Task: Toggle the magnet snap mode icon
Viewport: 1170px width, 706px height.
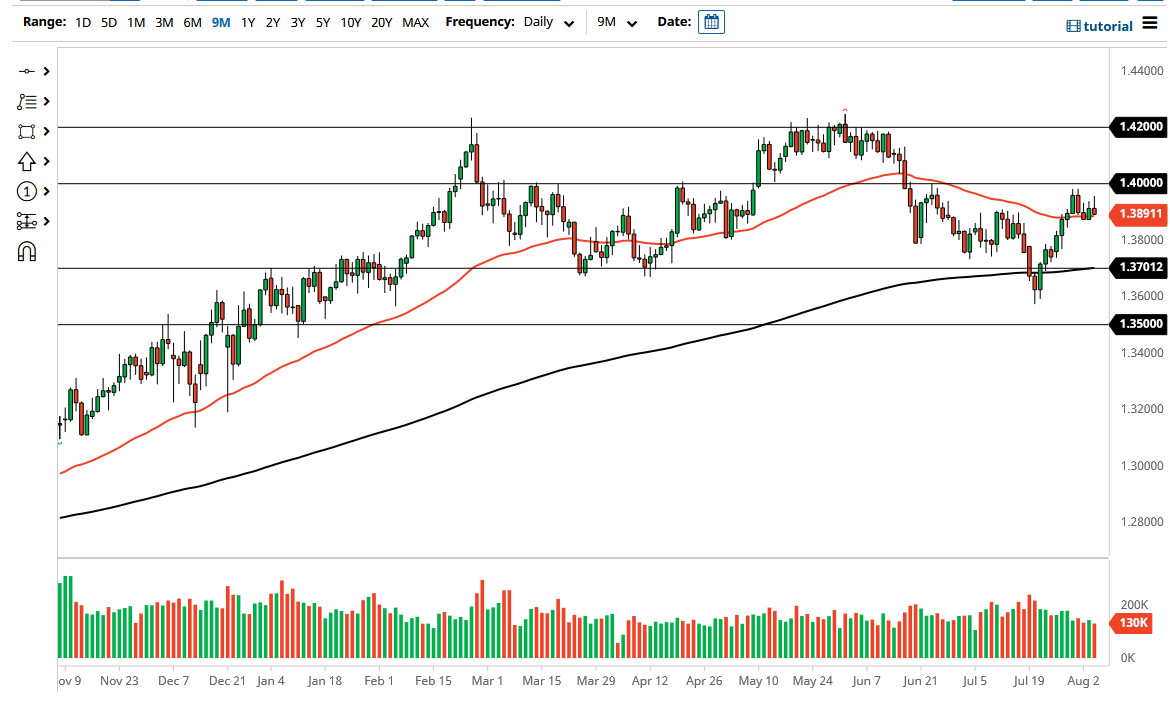Action: (26, 252)
